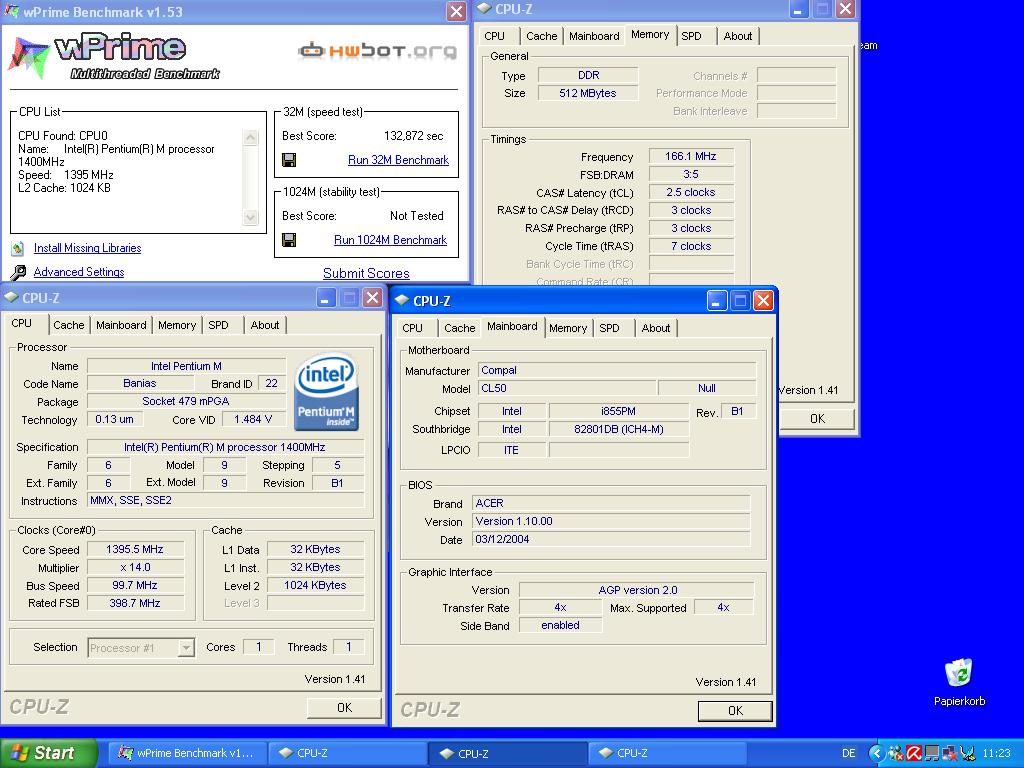
Task: Open Cache tab in Memory CPU-Z window
Action: click(541, 36)
